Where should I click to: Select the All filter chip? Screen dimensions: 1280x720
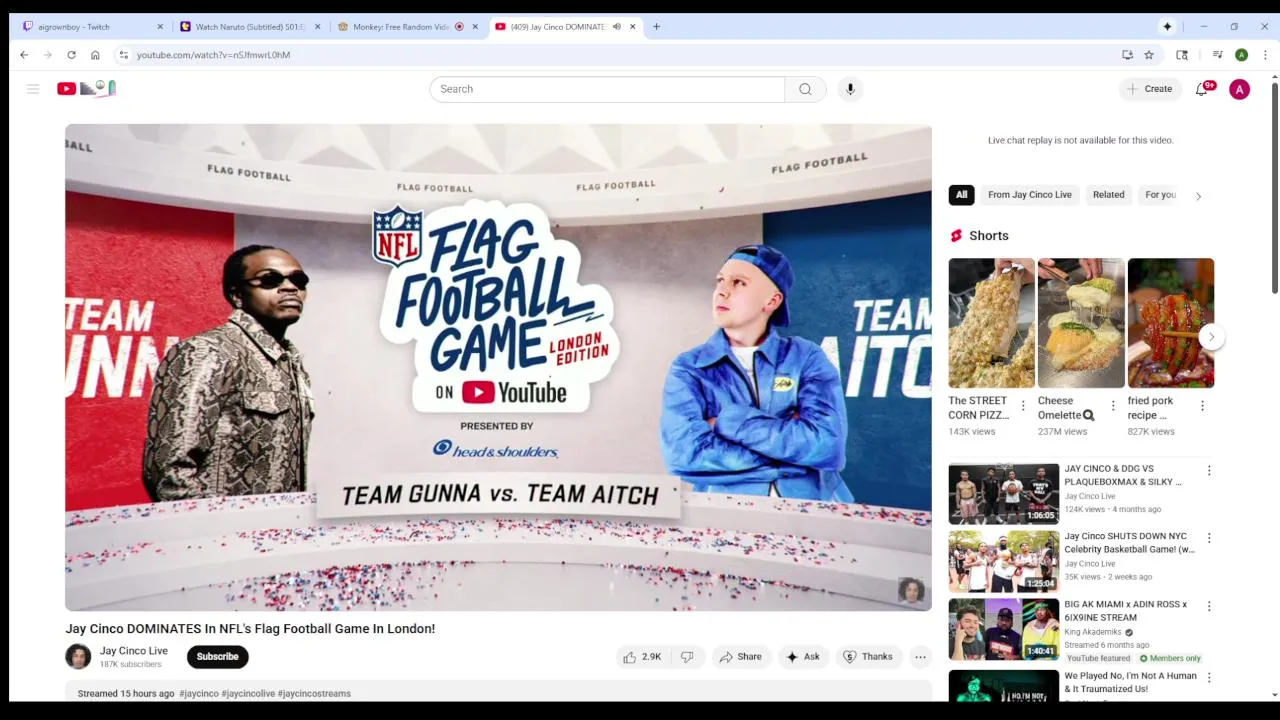coord(961,195)
